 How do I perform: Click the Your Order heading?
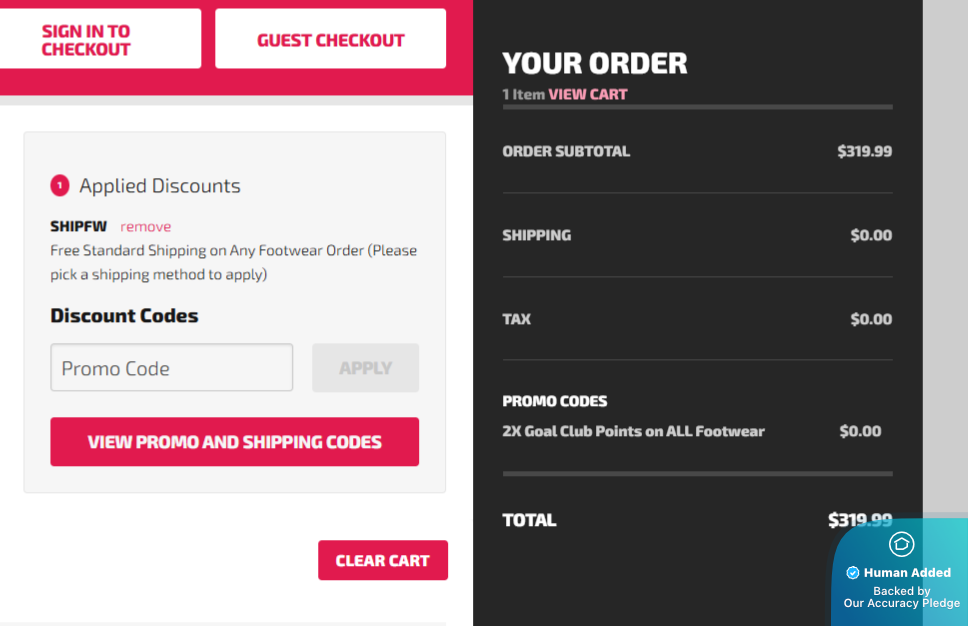click(595, 64)
